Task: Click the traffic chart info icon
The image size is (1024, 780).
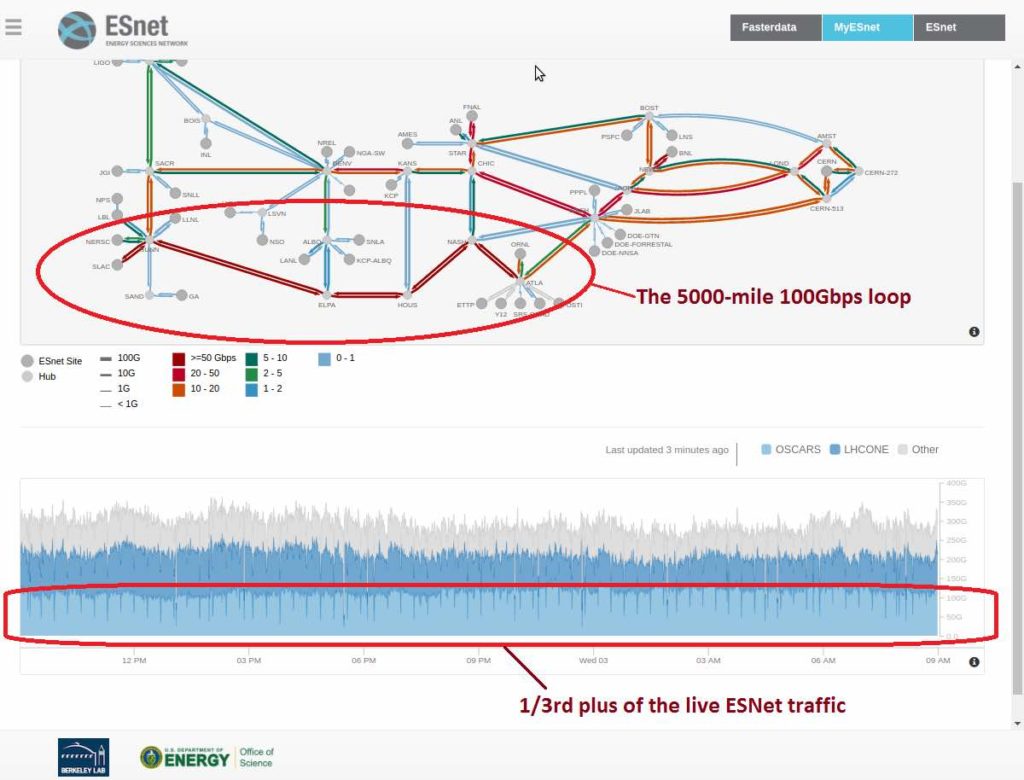Action: point(974,662)
